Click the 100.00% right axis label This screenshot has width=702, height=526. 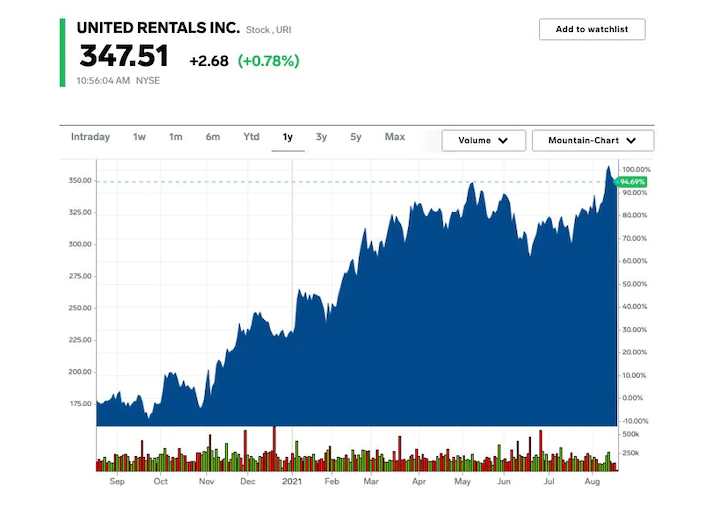[x=636, y=170]
